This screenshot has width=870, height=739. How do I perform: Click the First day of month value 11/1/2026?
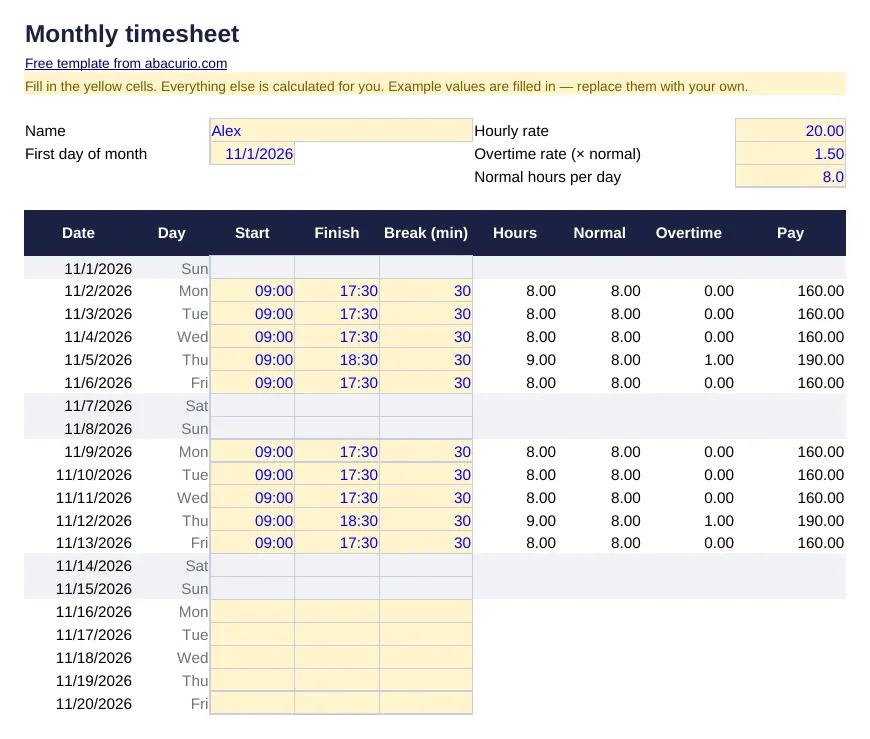252,154
